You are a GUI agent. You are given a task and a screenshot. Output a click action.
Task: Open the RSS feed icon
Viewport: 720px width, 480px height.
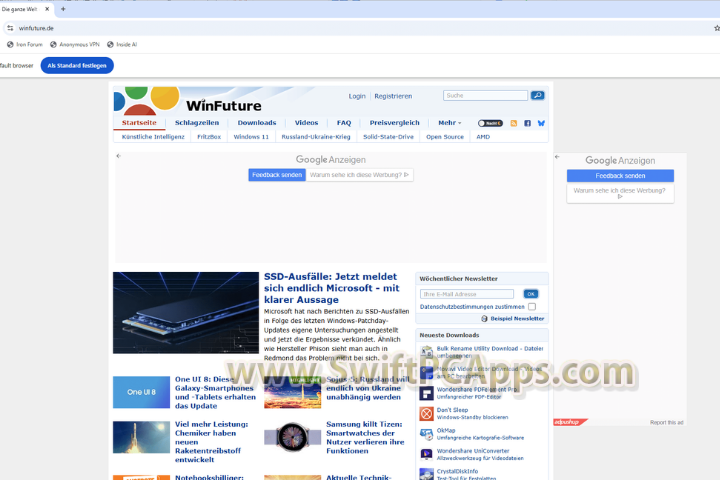[x=514, y=123]
